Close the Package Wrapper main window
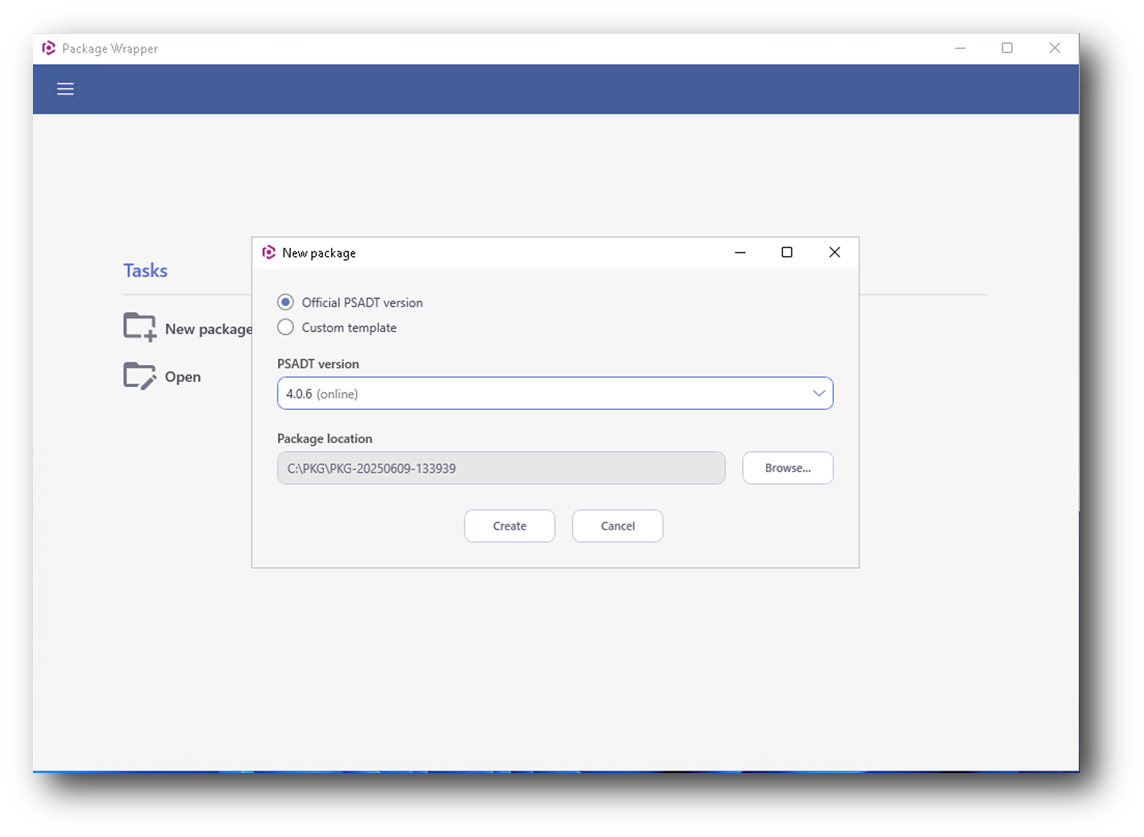This screenshot has height=837, width=1144. click(1055, 48)
